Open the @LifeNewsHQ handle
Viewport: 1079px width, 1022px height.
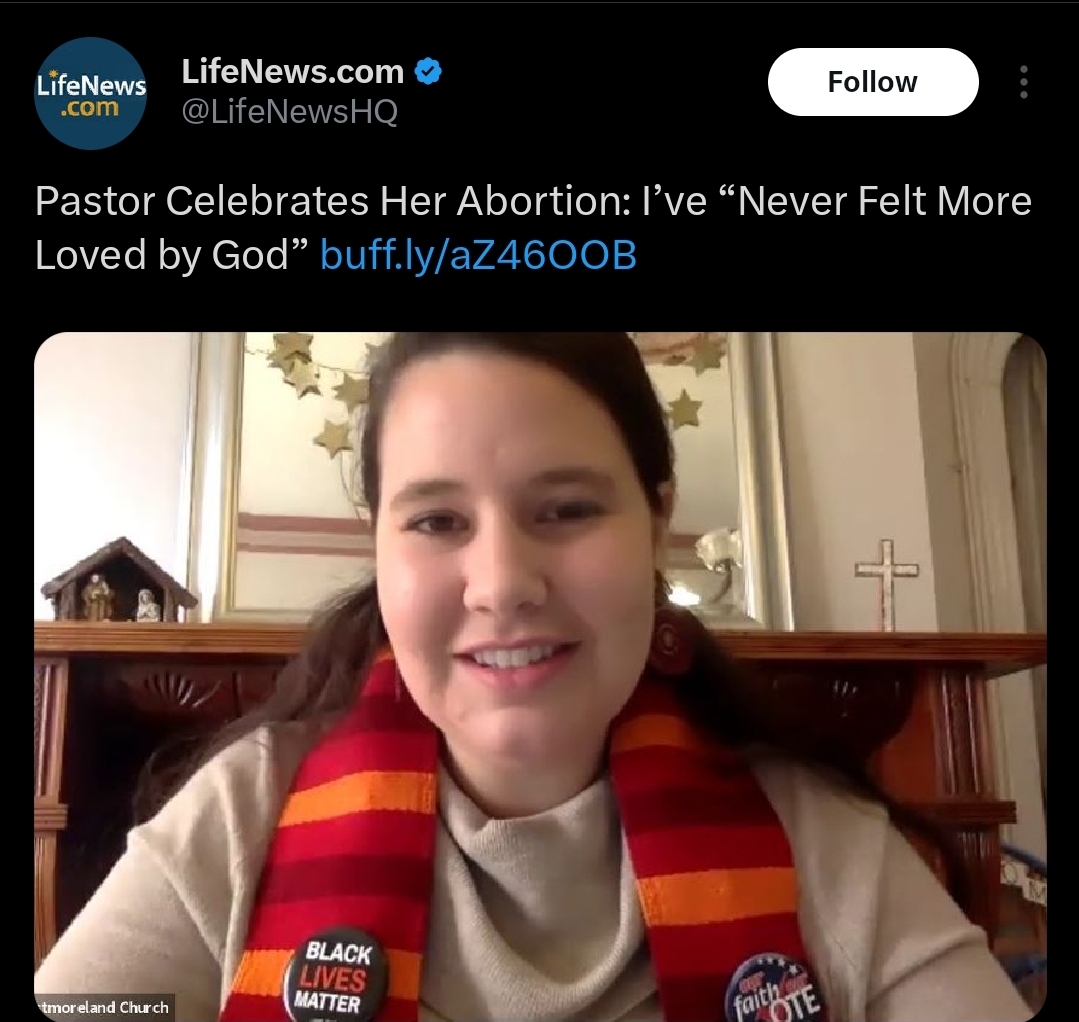tap(289, 111)
